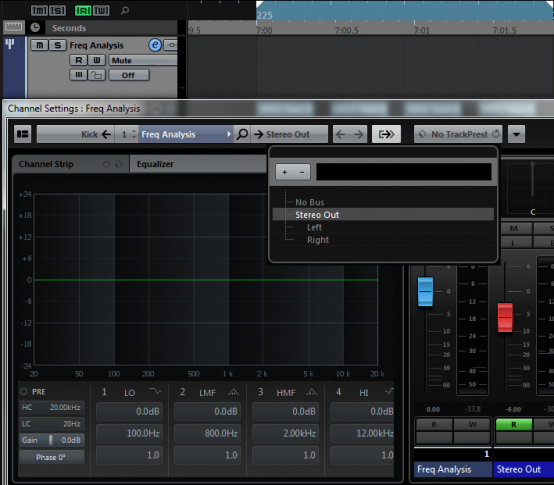
Task: Click the track type icon on the Freq Analysis track
Action: (x=10, y=44)
